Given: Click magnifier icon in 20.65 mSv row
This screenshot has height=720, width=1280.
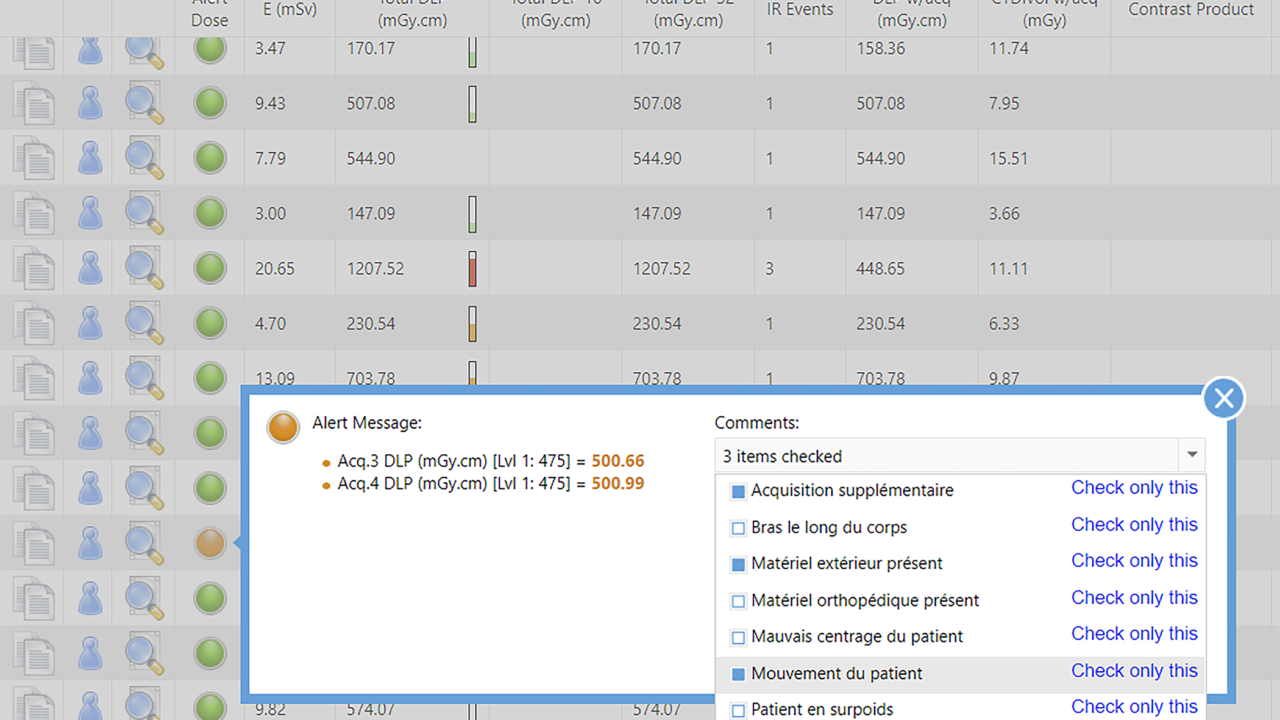Looking at the screenshot, I should tap(144, 268).
